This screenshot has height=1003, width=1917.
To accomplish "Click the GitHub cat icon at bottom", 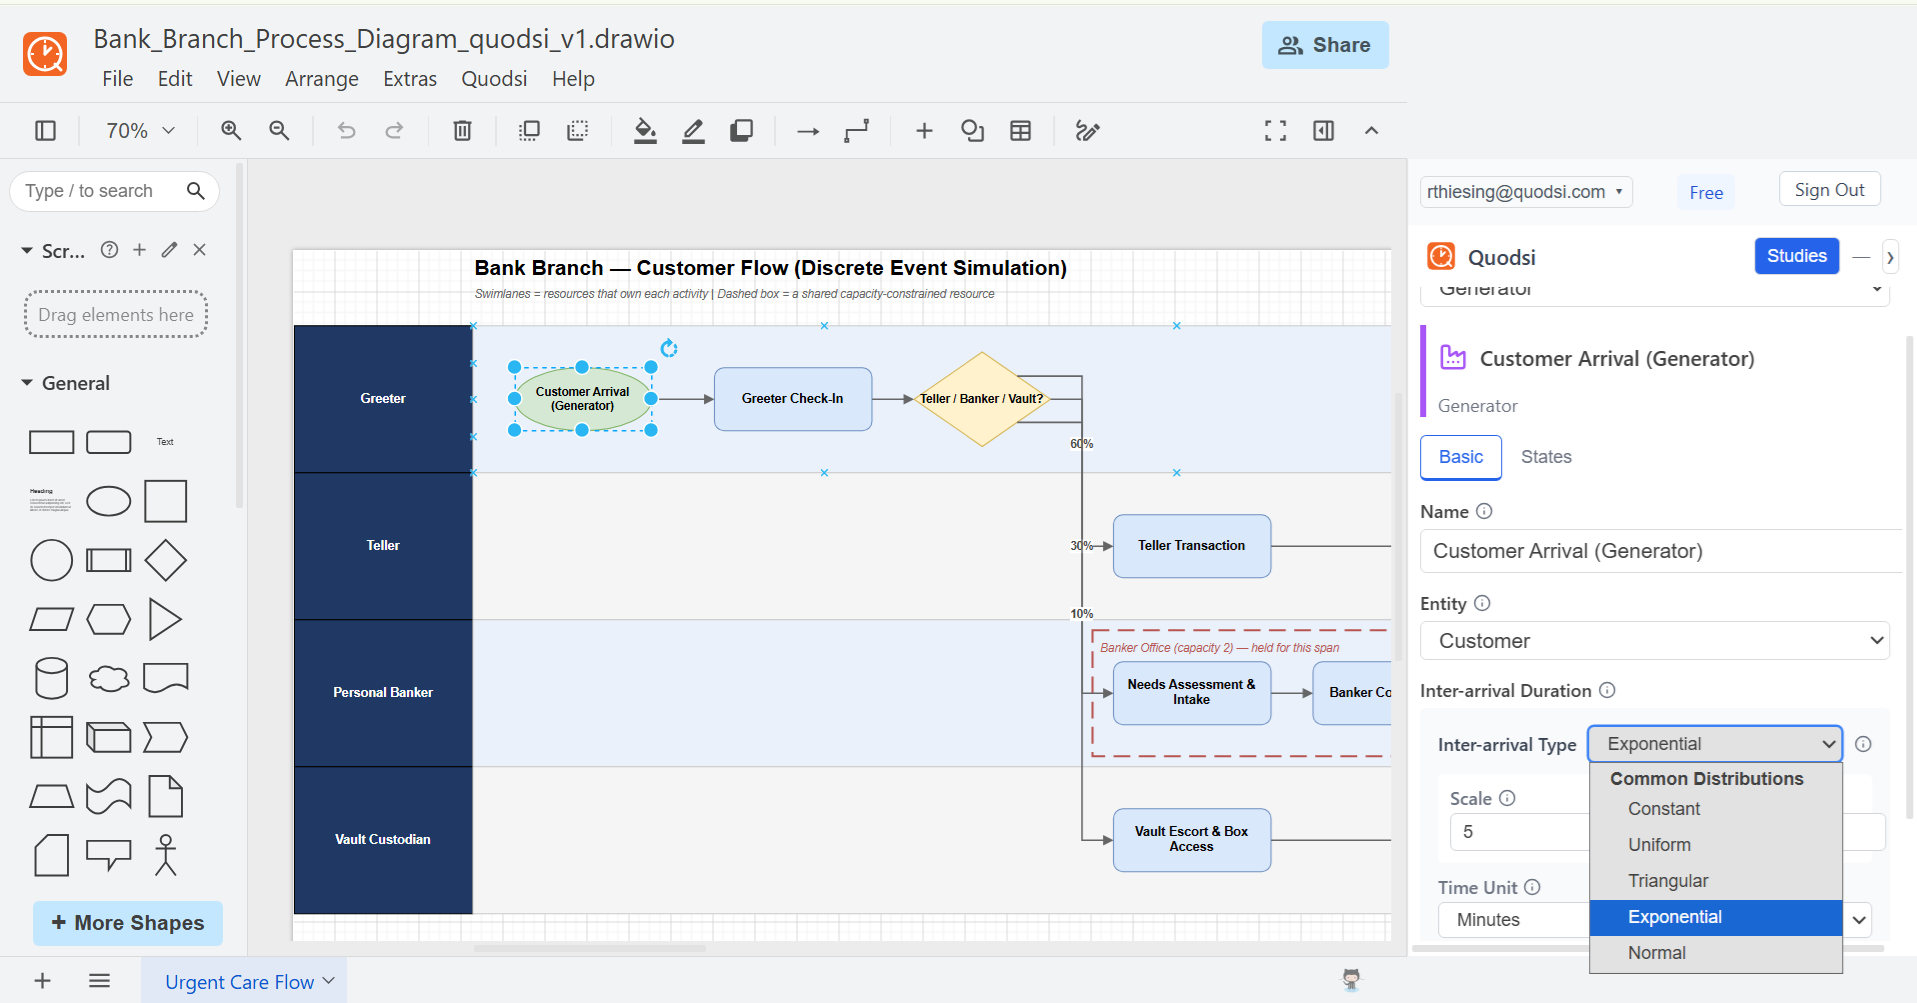I will tap(1351, 979).
